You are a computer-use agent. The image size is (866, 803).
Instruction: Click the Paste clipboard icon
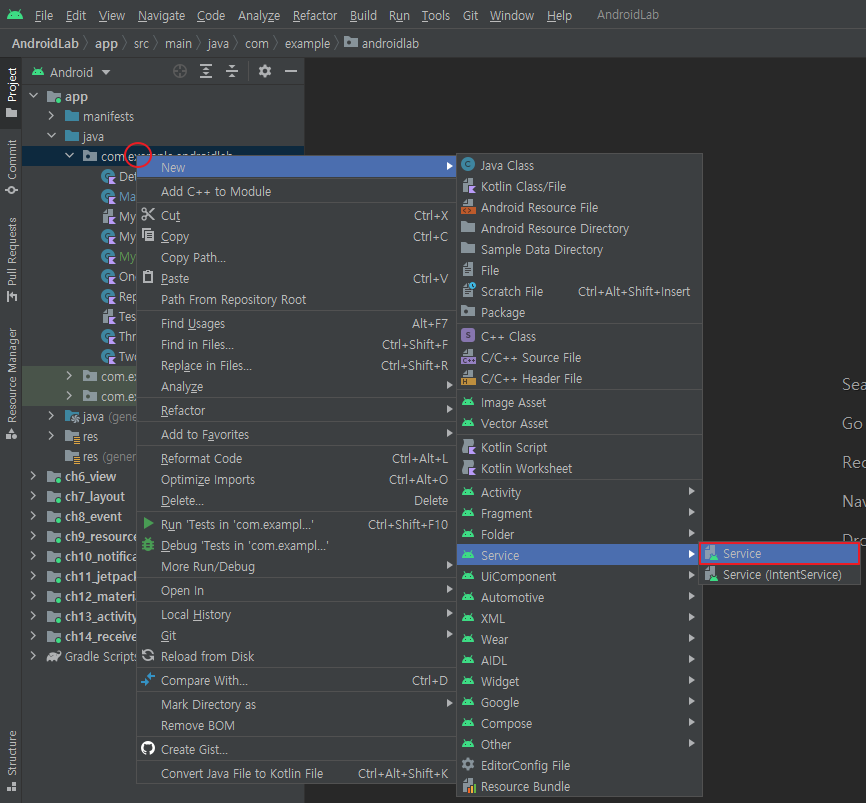pyautogui.click(x=148, y=277)
